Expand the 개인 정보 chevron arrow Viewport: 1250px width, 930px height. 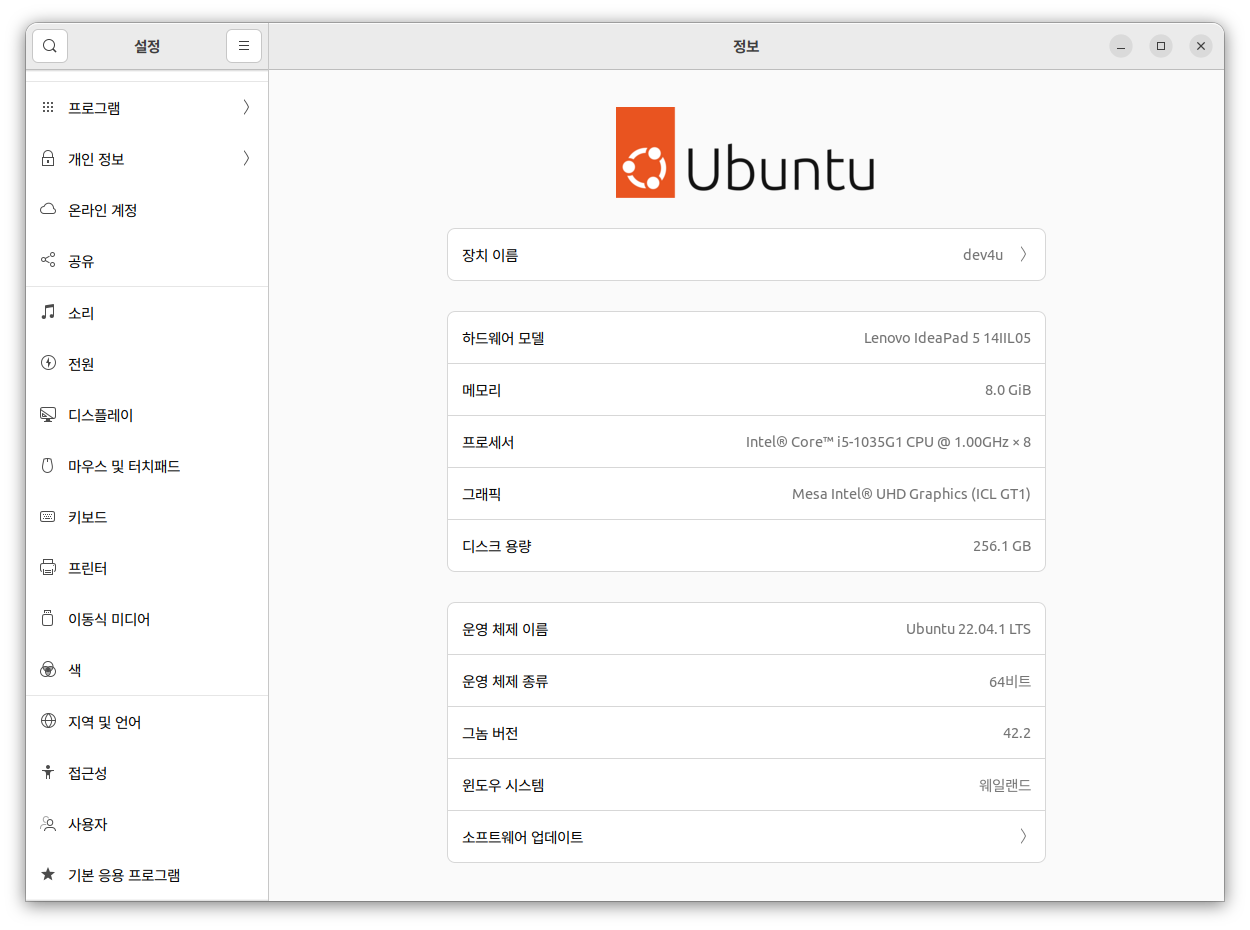246,159
